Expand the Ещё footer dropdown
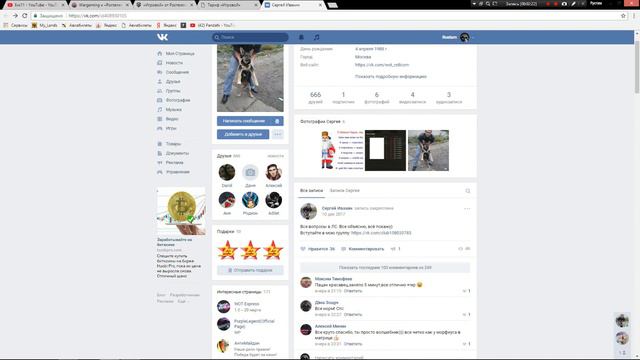 coord(182,301)
